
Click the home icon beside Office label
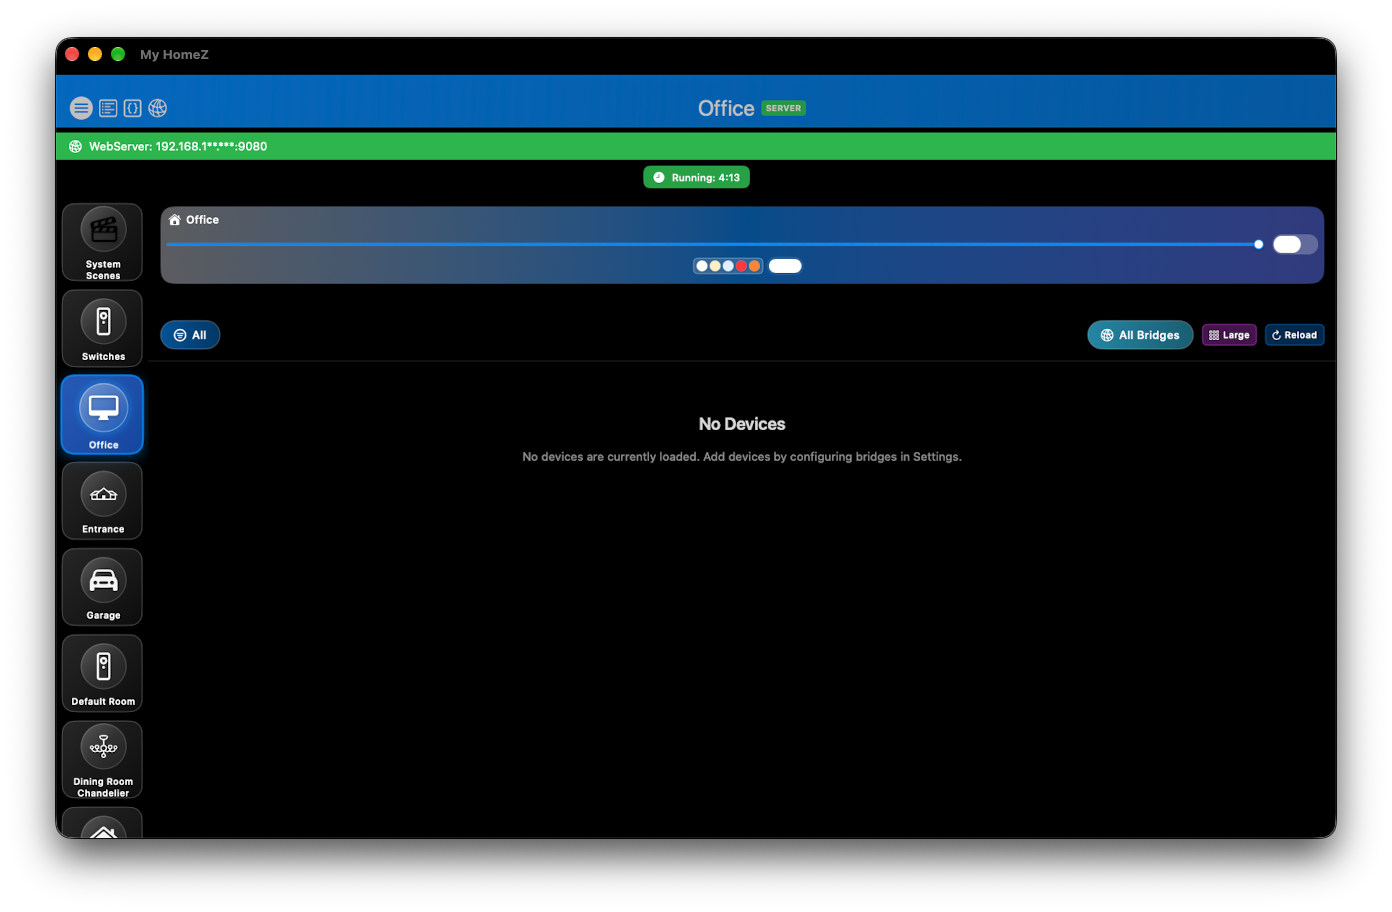(x=175, y=220)
